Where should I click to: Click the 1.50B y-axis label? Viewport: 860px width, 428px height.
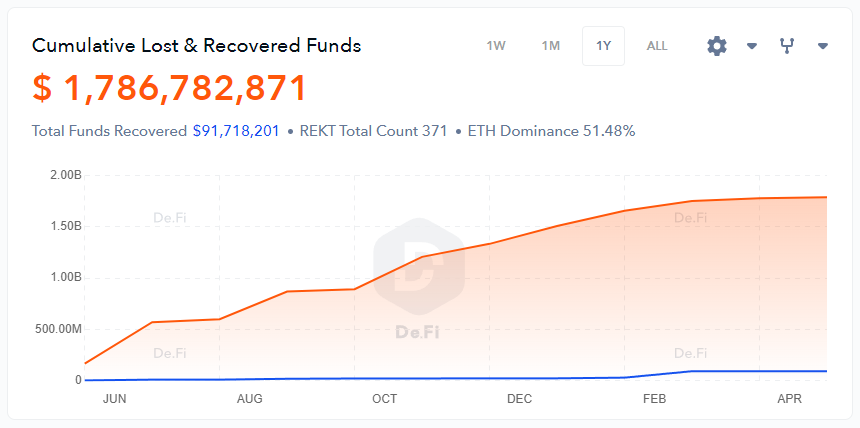tap(65, 227)
